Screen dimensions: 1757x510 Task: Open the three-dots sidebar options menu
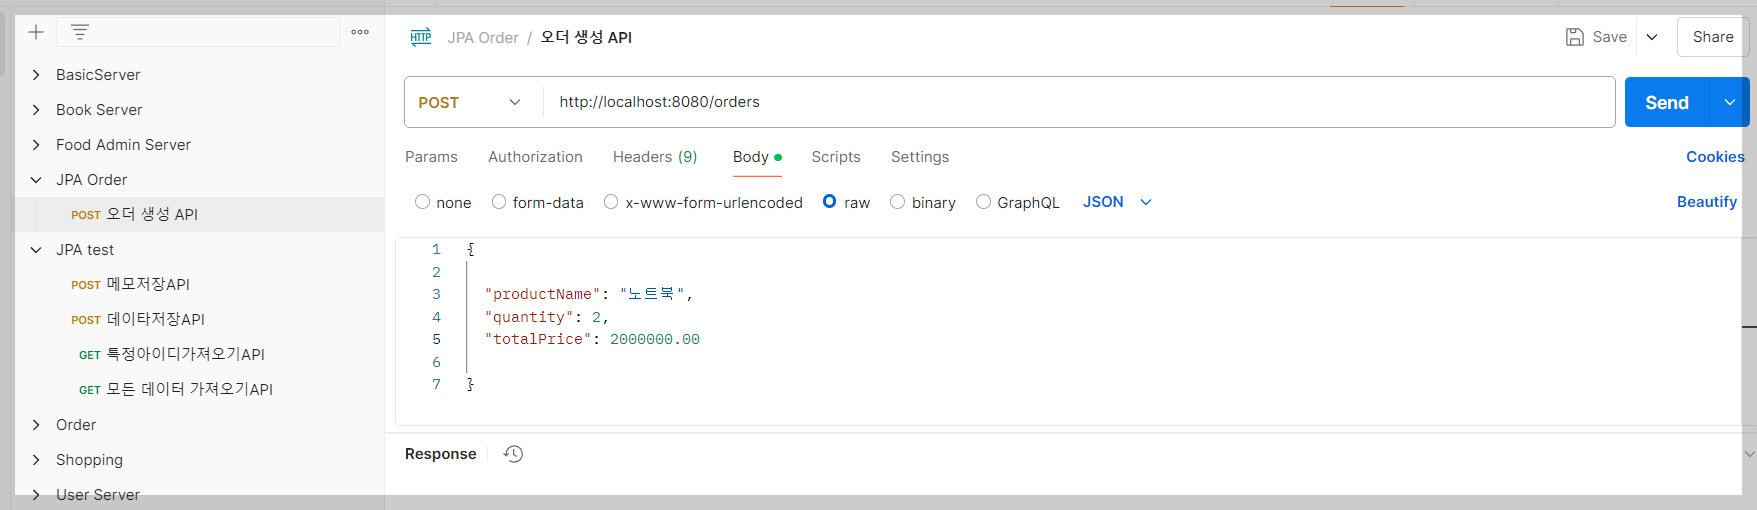pyautogui.click(x=360, y=32)
